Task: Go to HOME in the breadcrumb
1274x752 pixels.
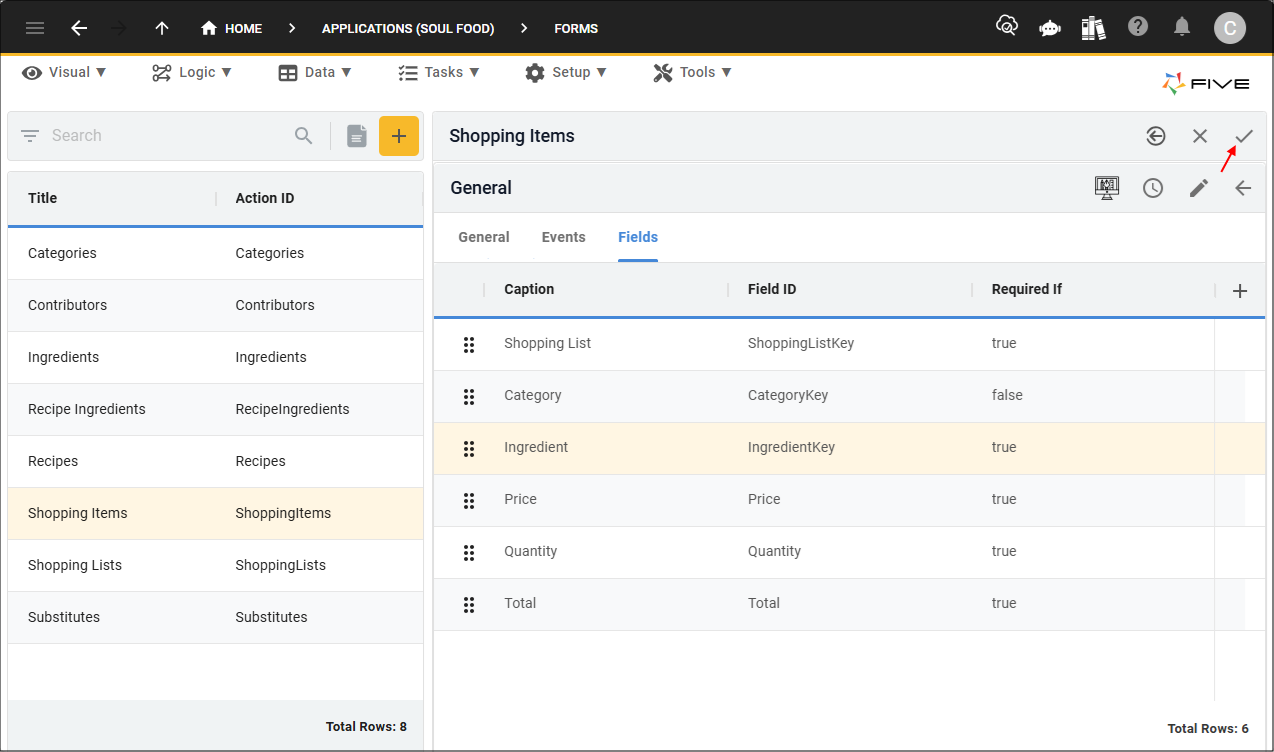Action: click(x=231, y=28)
